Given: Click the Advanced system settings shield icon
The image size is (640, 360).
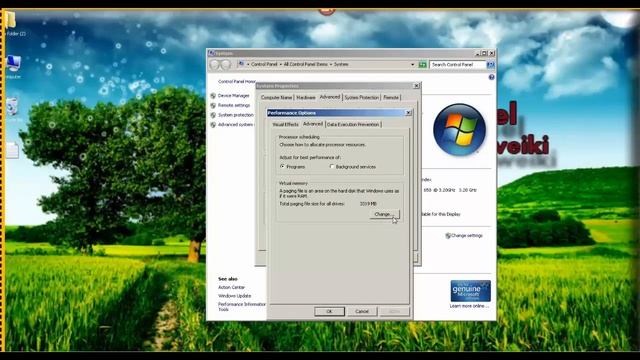Looking at the screenshot, I should pos(213,125).
